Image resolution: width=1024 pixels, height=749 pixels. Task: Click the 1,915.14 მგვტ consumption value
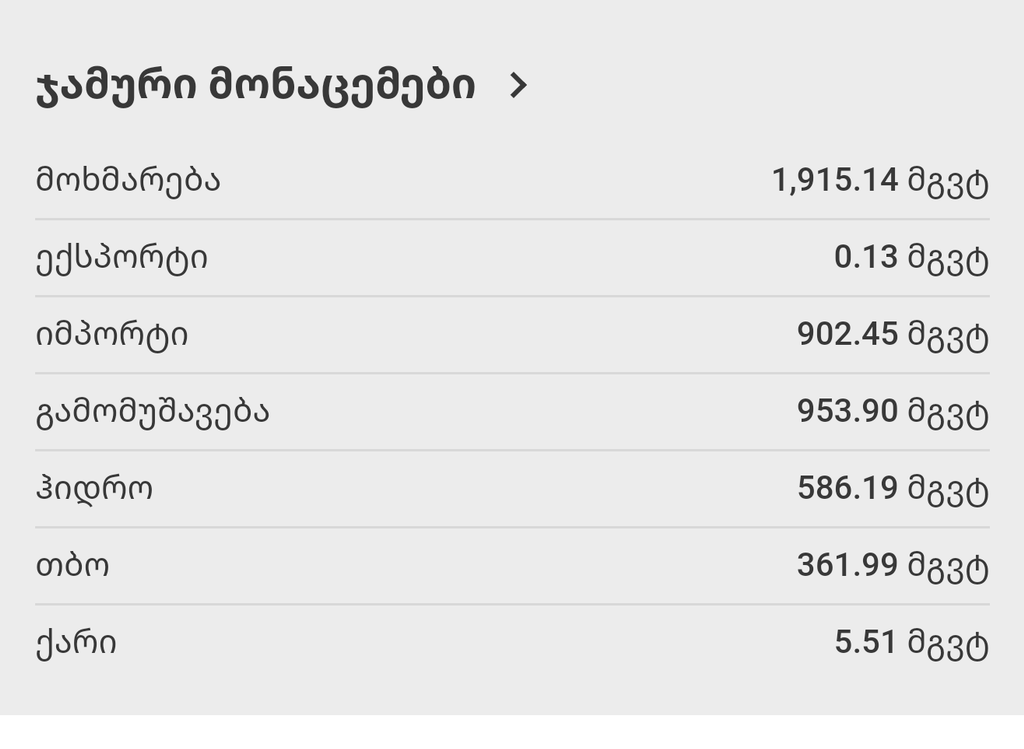880,181
